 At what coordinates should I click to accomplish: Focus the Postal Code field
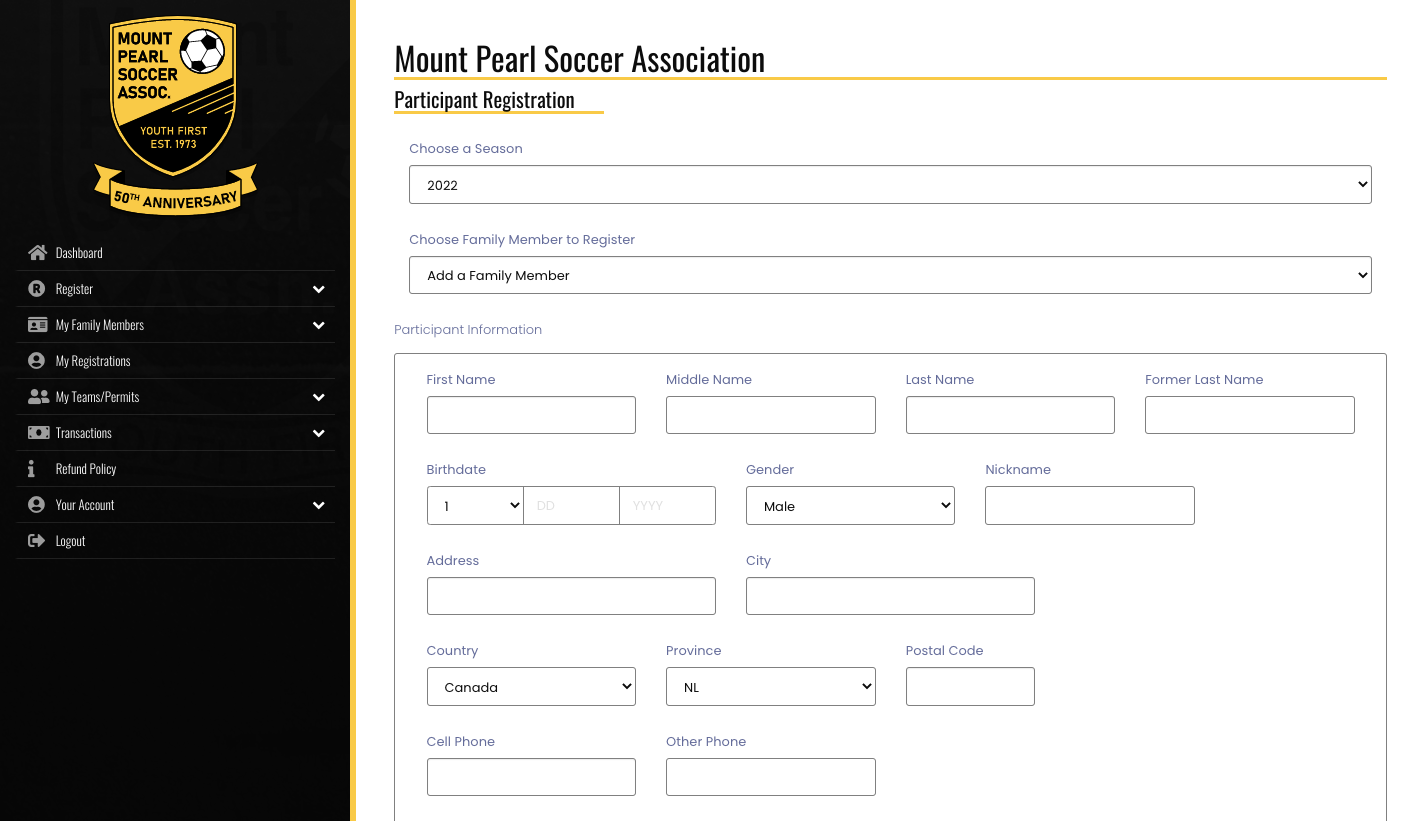pos(970,687)
